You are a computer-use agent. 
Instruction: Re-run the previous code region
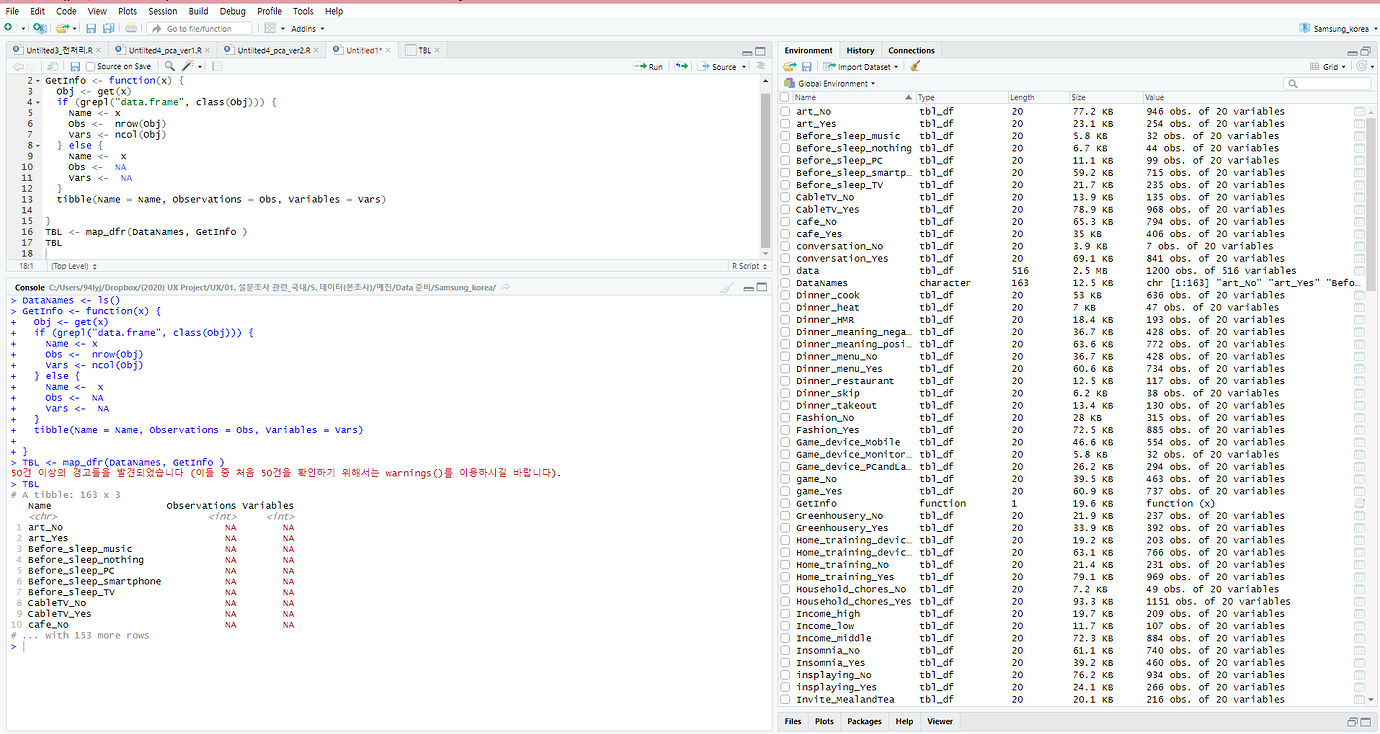pyautogui.click(x=681, y=67)
